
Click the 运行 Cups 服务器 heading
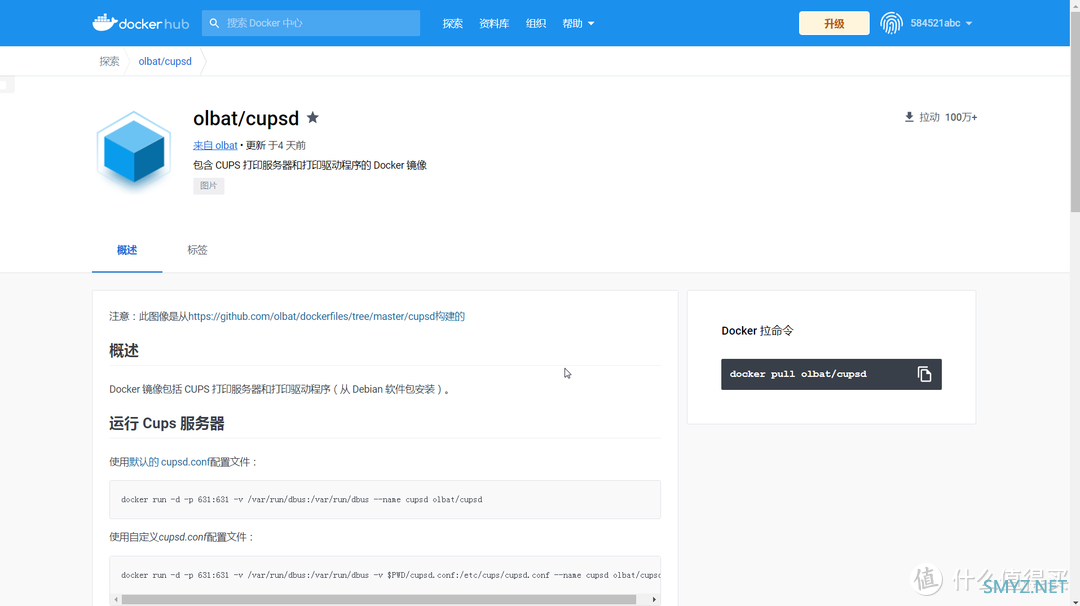click(167, 424)
